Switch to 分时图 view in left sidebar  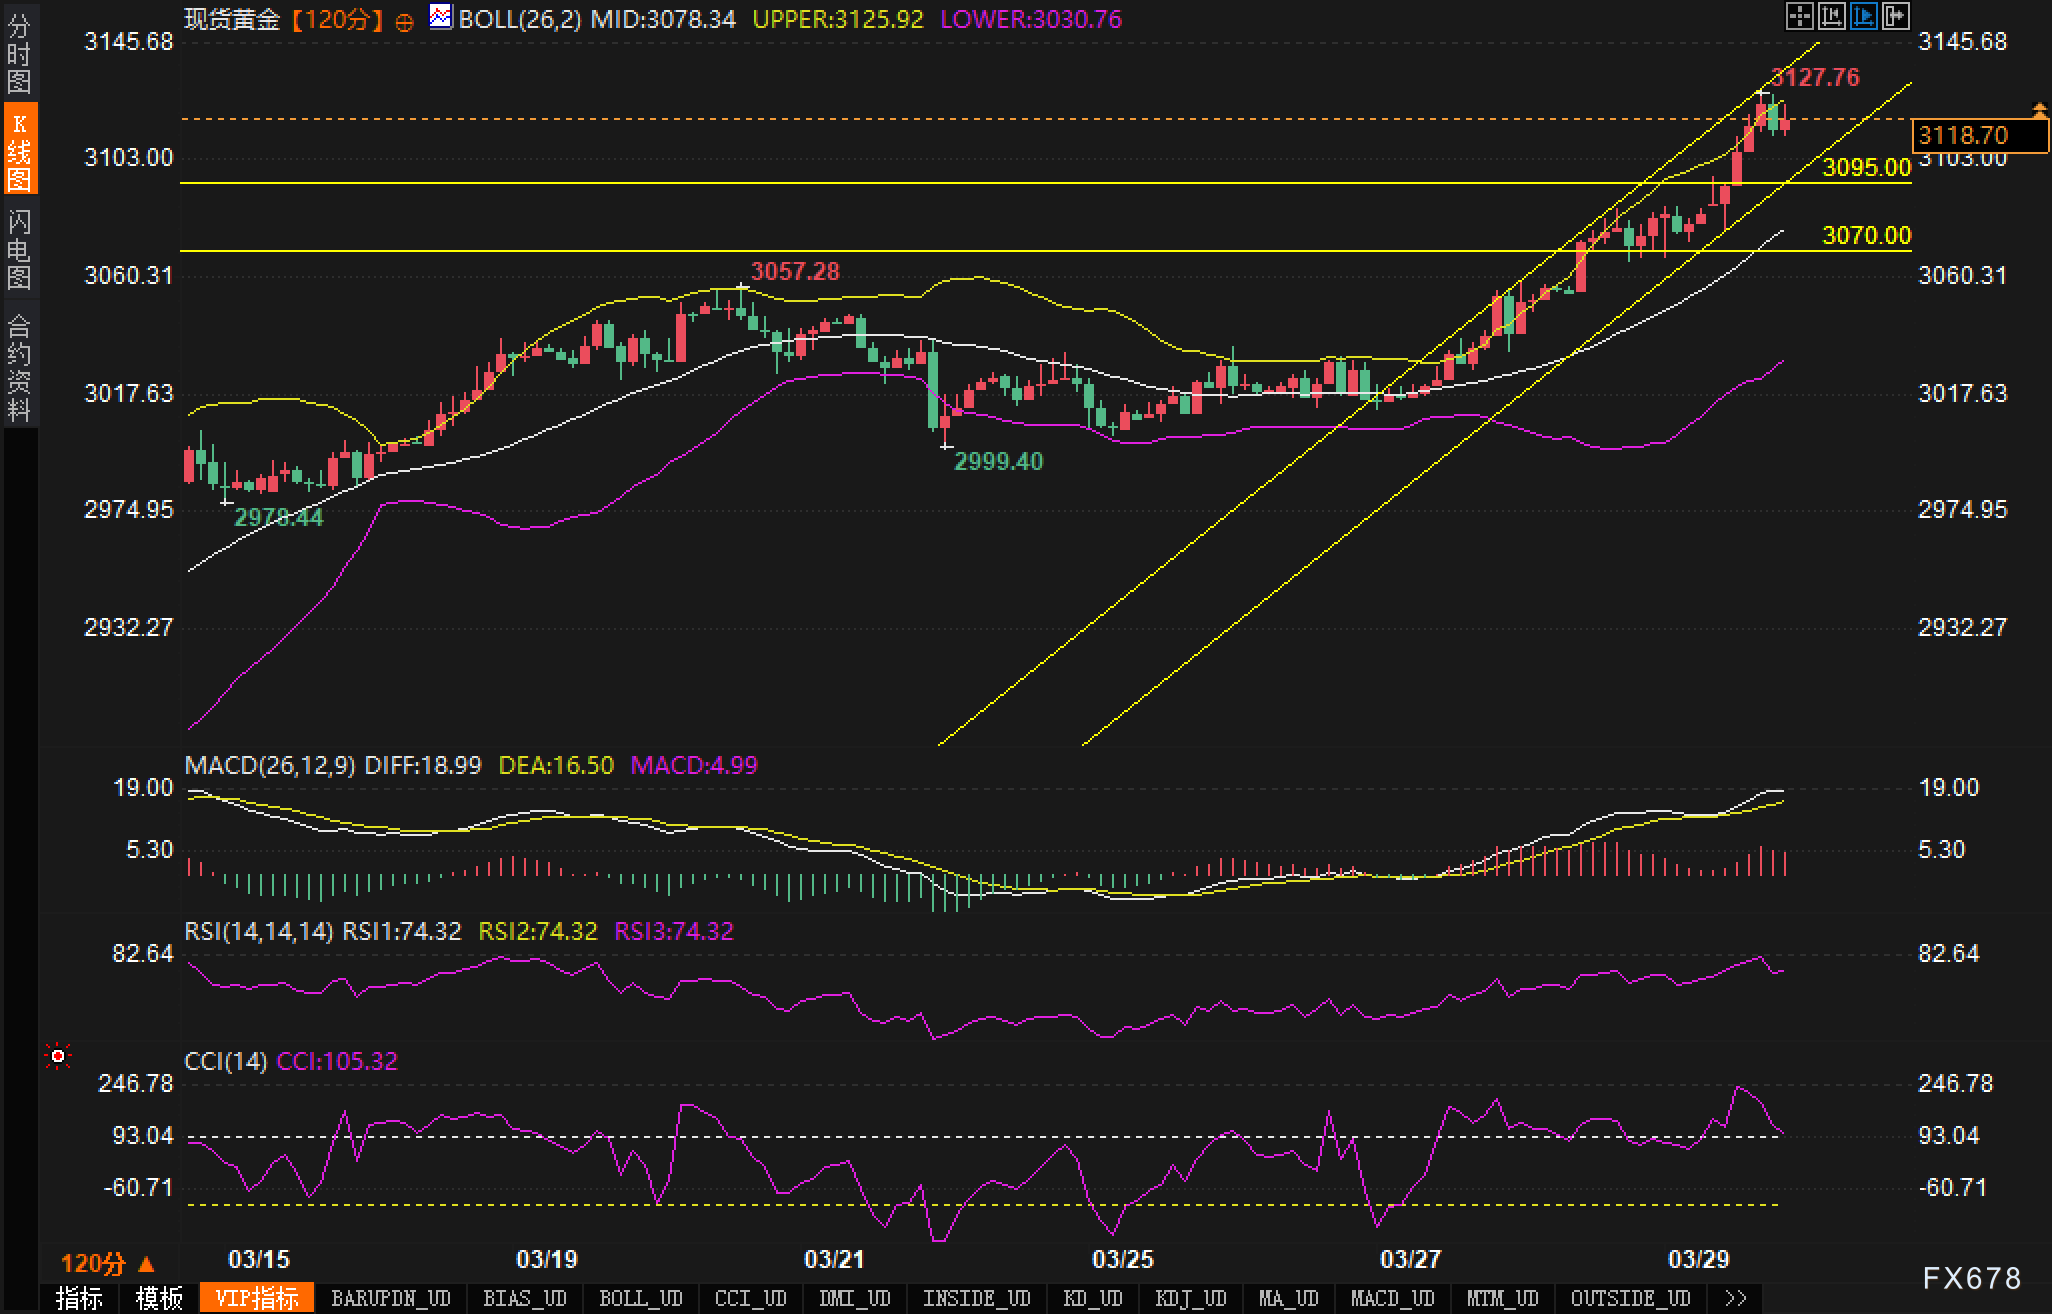pos(18,54)
